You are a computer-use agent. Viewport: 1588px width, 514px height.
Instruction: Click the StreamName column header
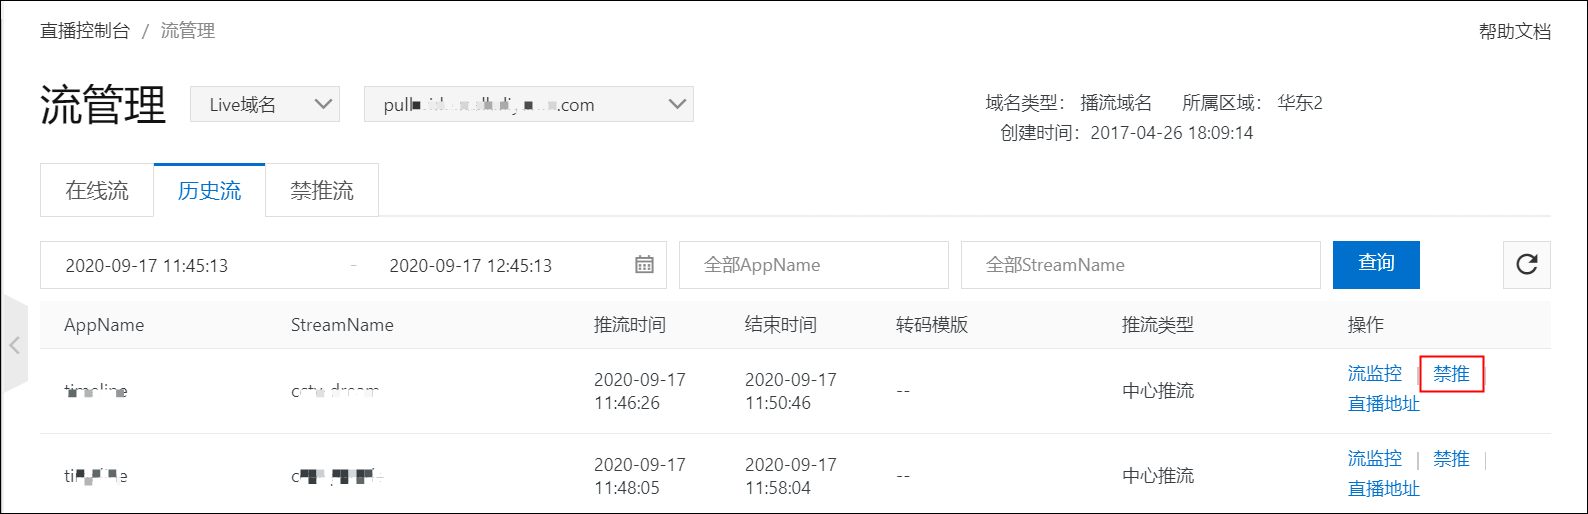coord(342,325)
